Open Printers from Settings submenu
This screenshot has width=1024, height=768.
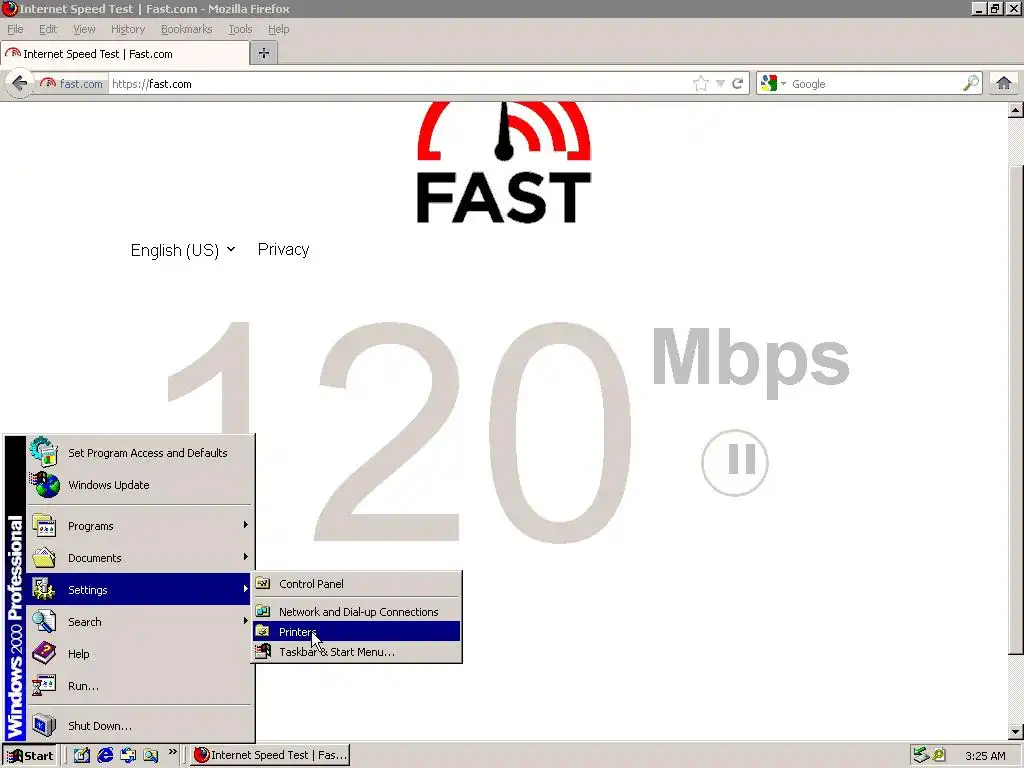[x=357, y=632]
